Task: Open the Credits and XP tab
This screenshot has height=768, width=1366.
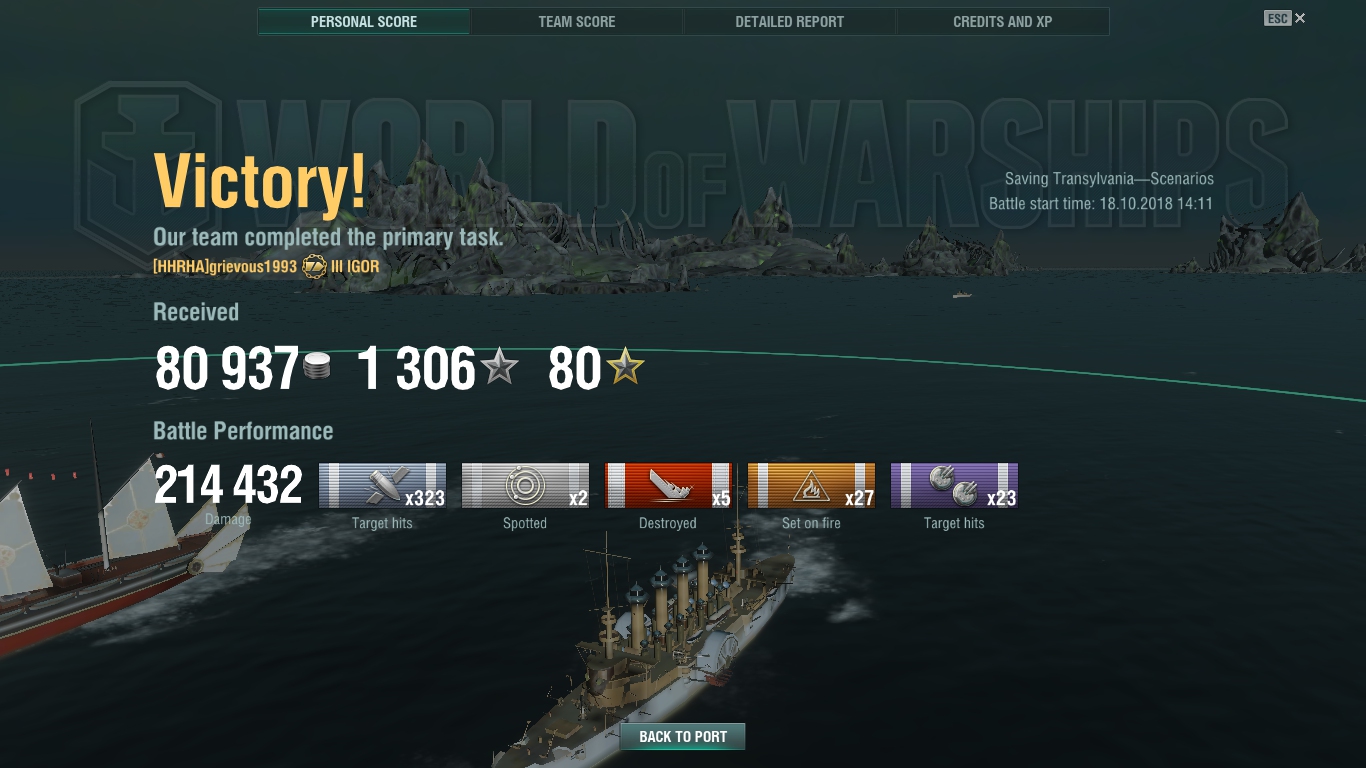Action: [x=1003, y=21]
